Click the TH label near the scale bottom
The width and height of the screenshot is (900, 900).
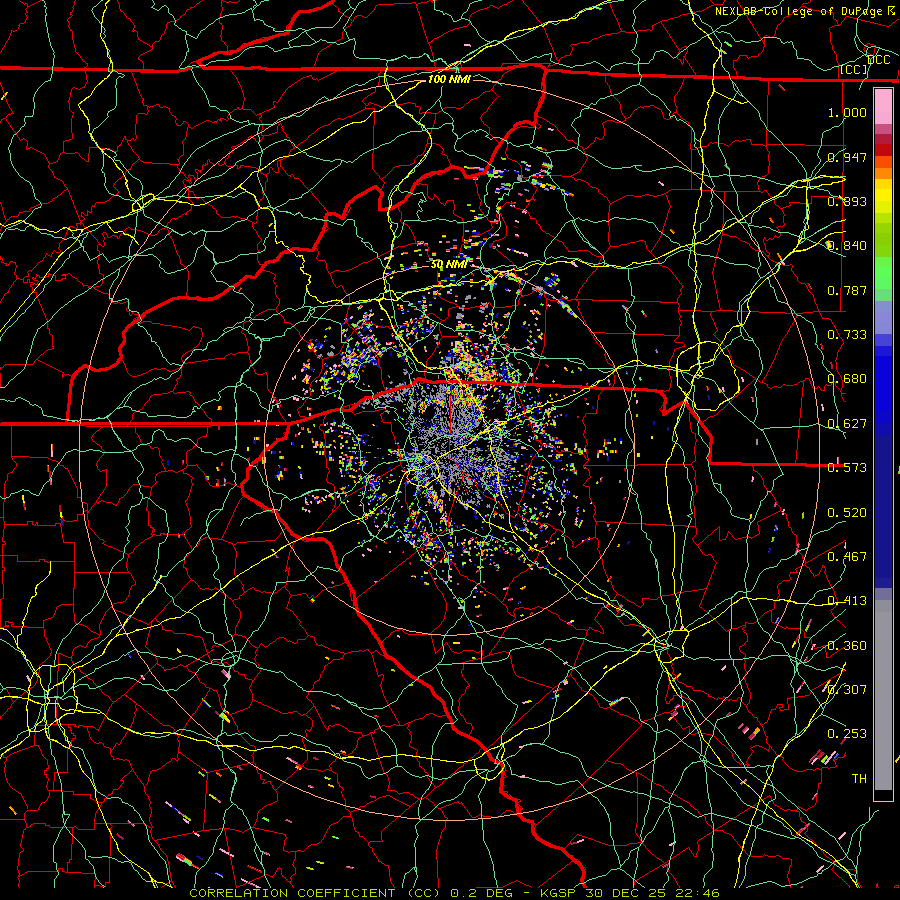point(859,778)
